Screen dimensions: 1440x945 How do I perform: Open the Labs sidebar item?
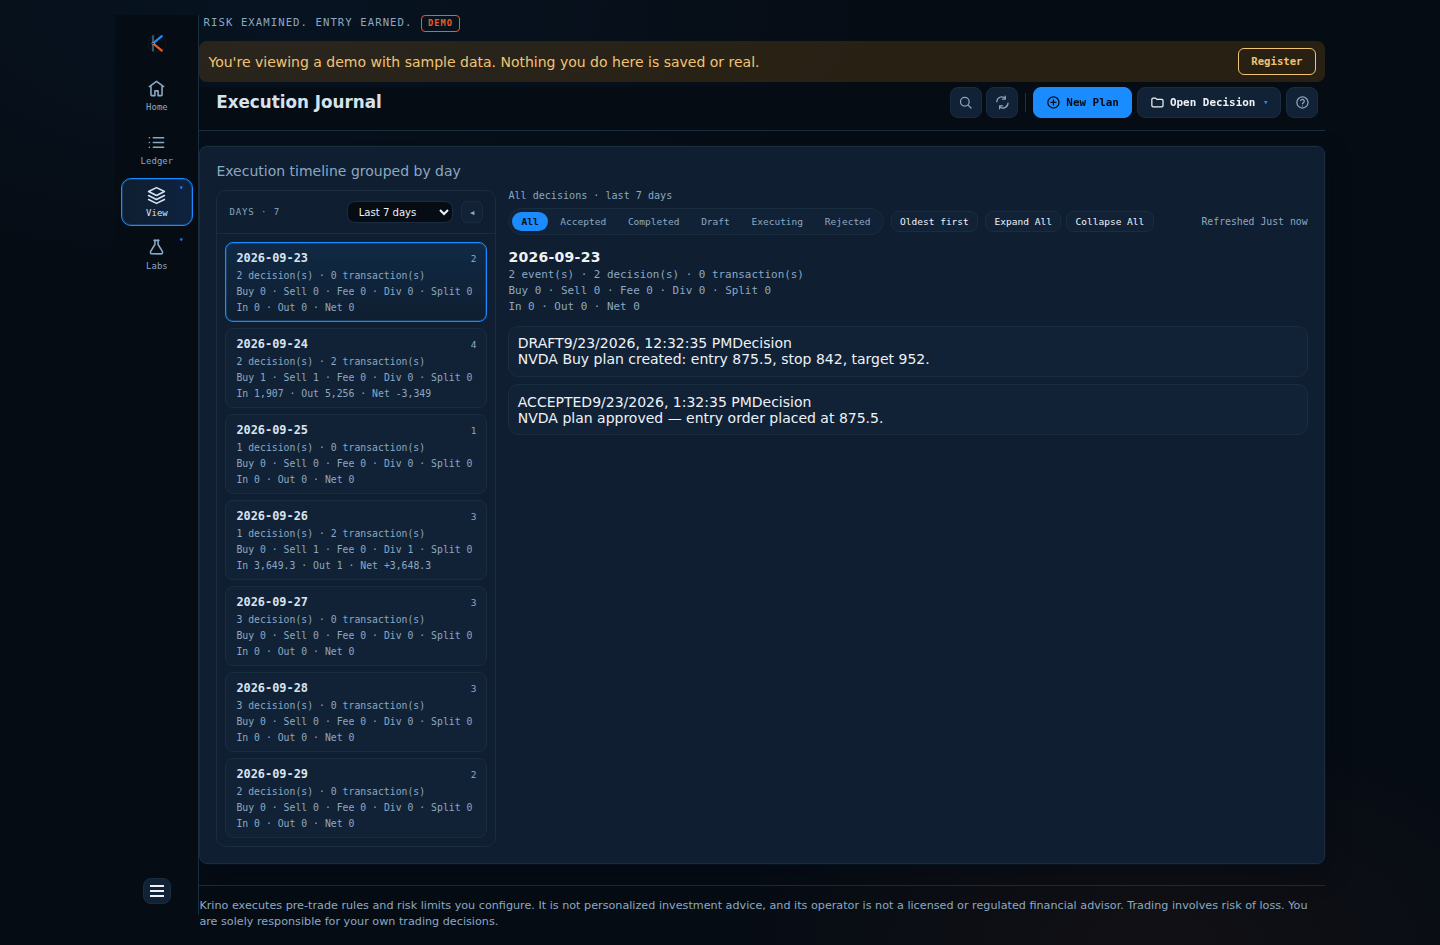pos(157,254)
